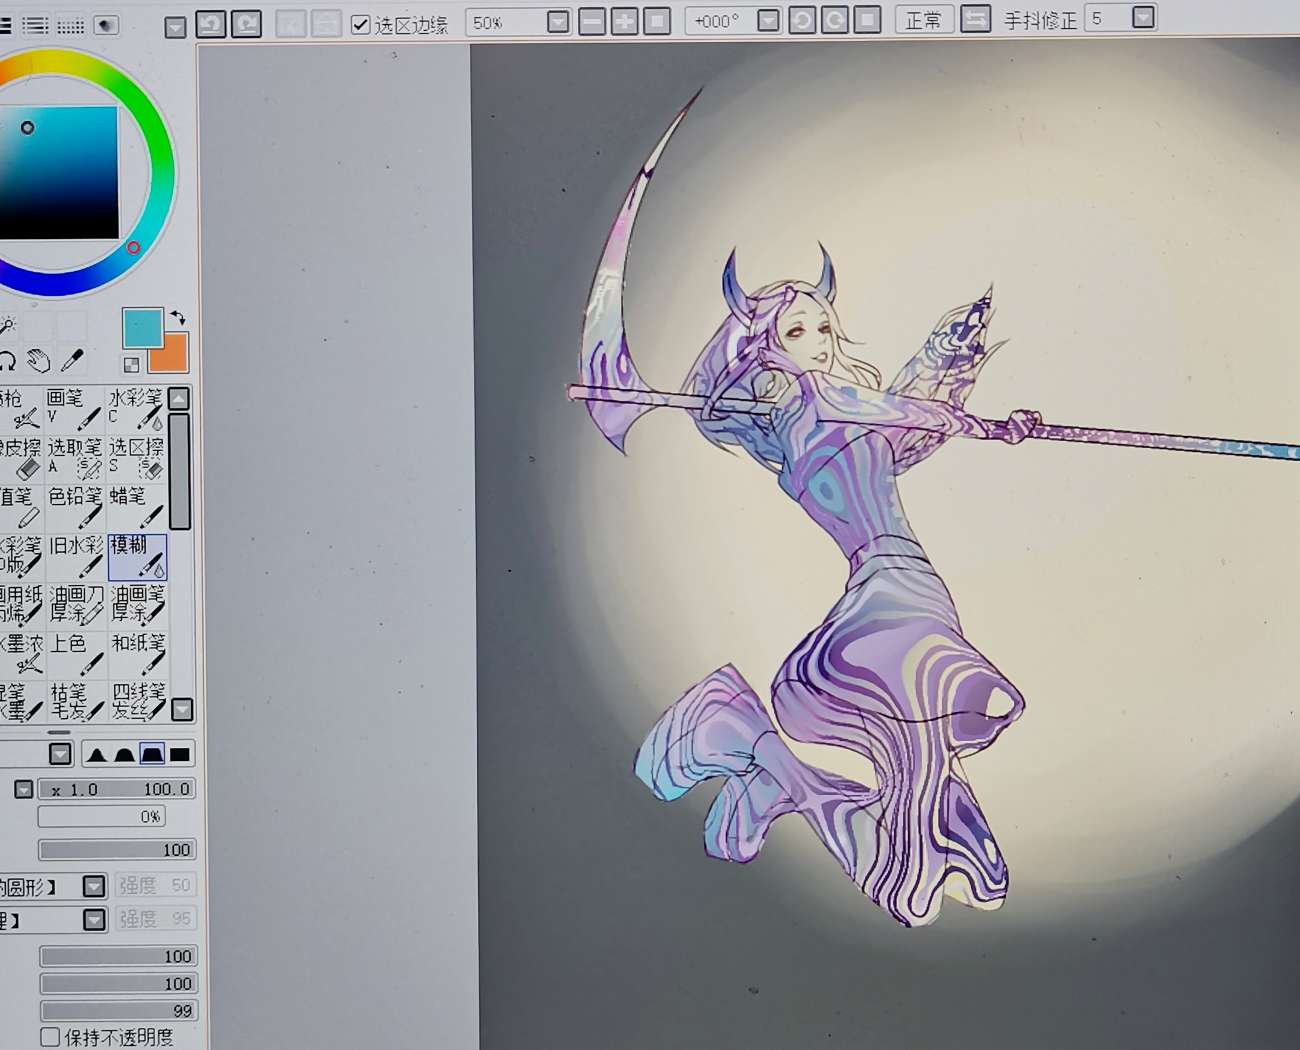Open the brush shape 圆形 dropdown
This screenshot has height=1050, width=1300.
[x=94, y=886]
